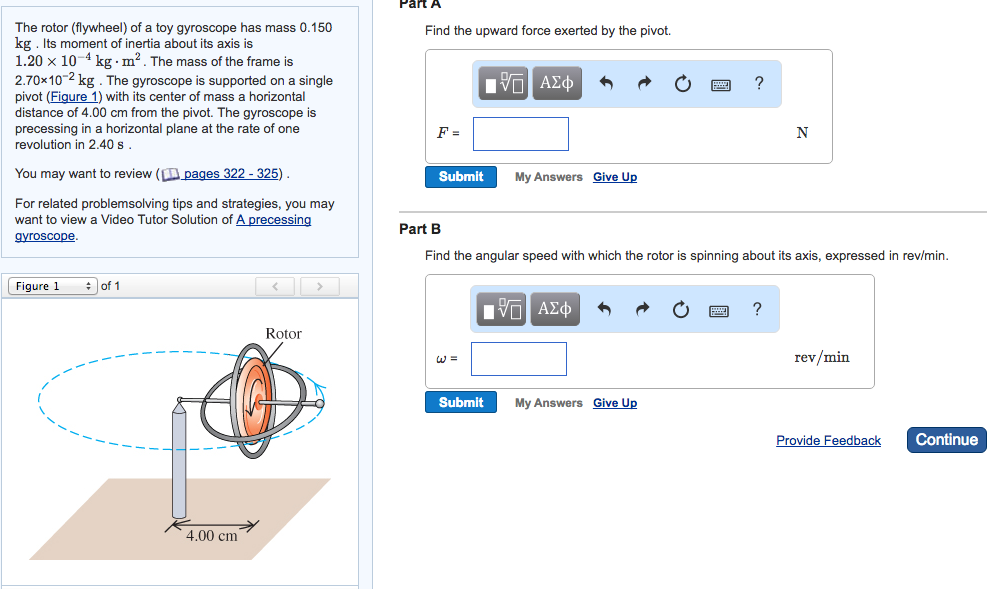Click the help question mark in Part A
This screenshot has width=1002, height=589.
click(x=757, y=83)
